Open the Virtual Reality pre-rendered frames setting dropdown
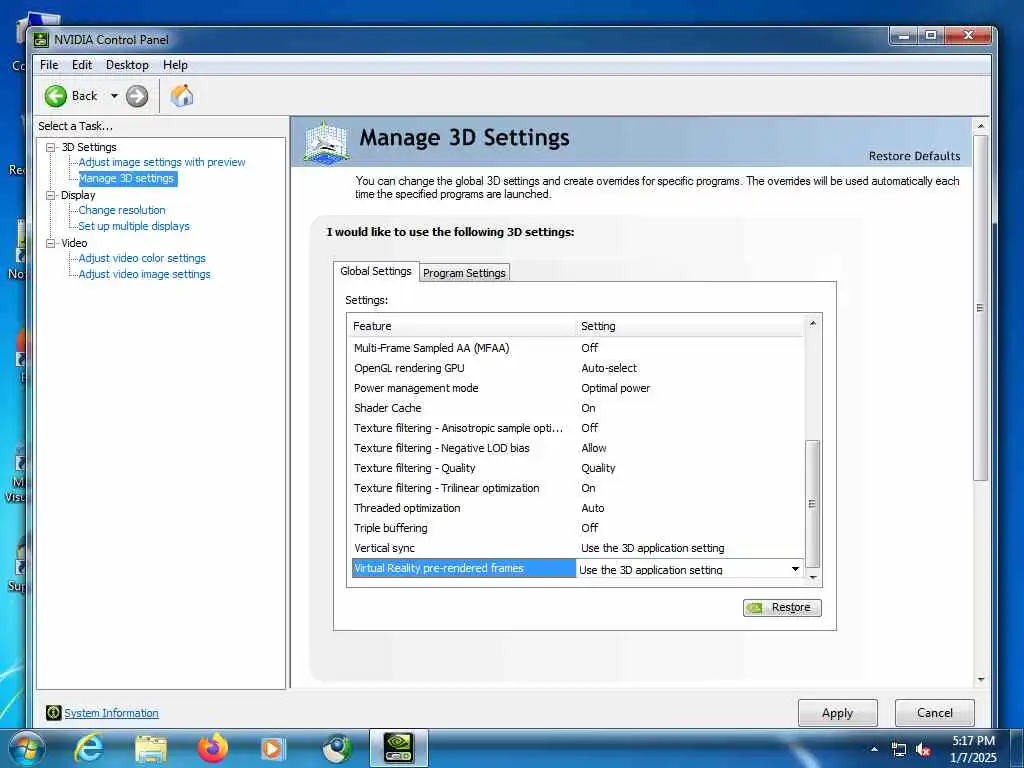 pos(795,569)
